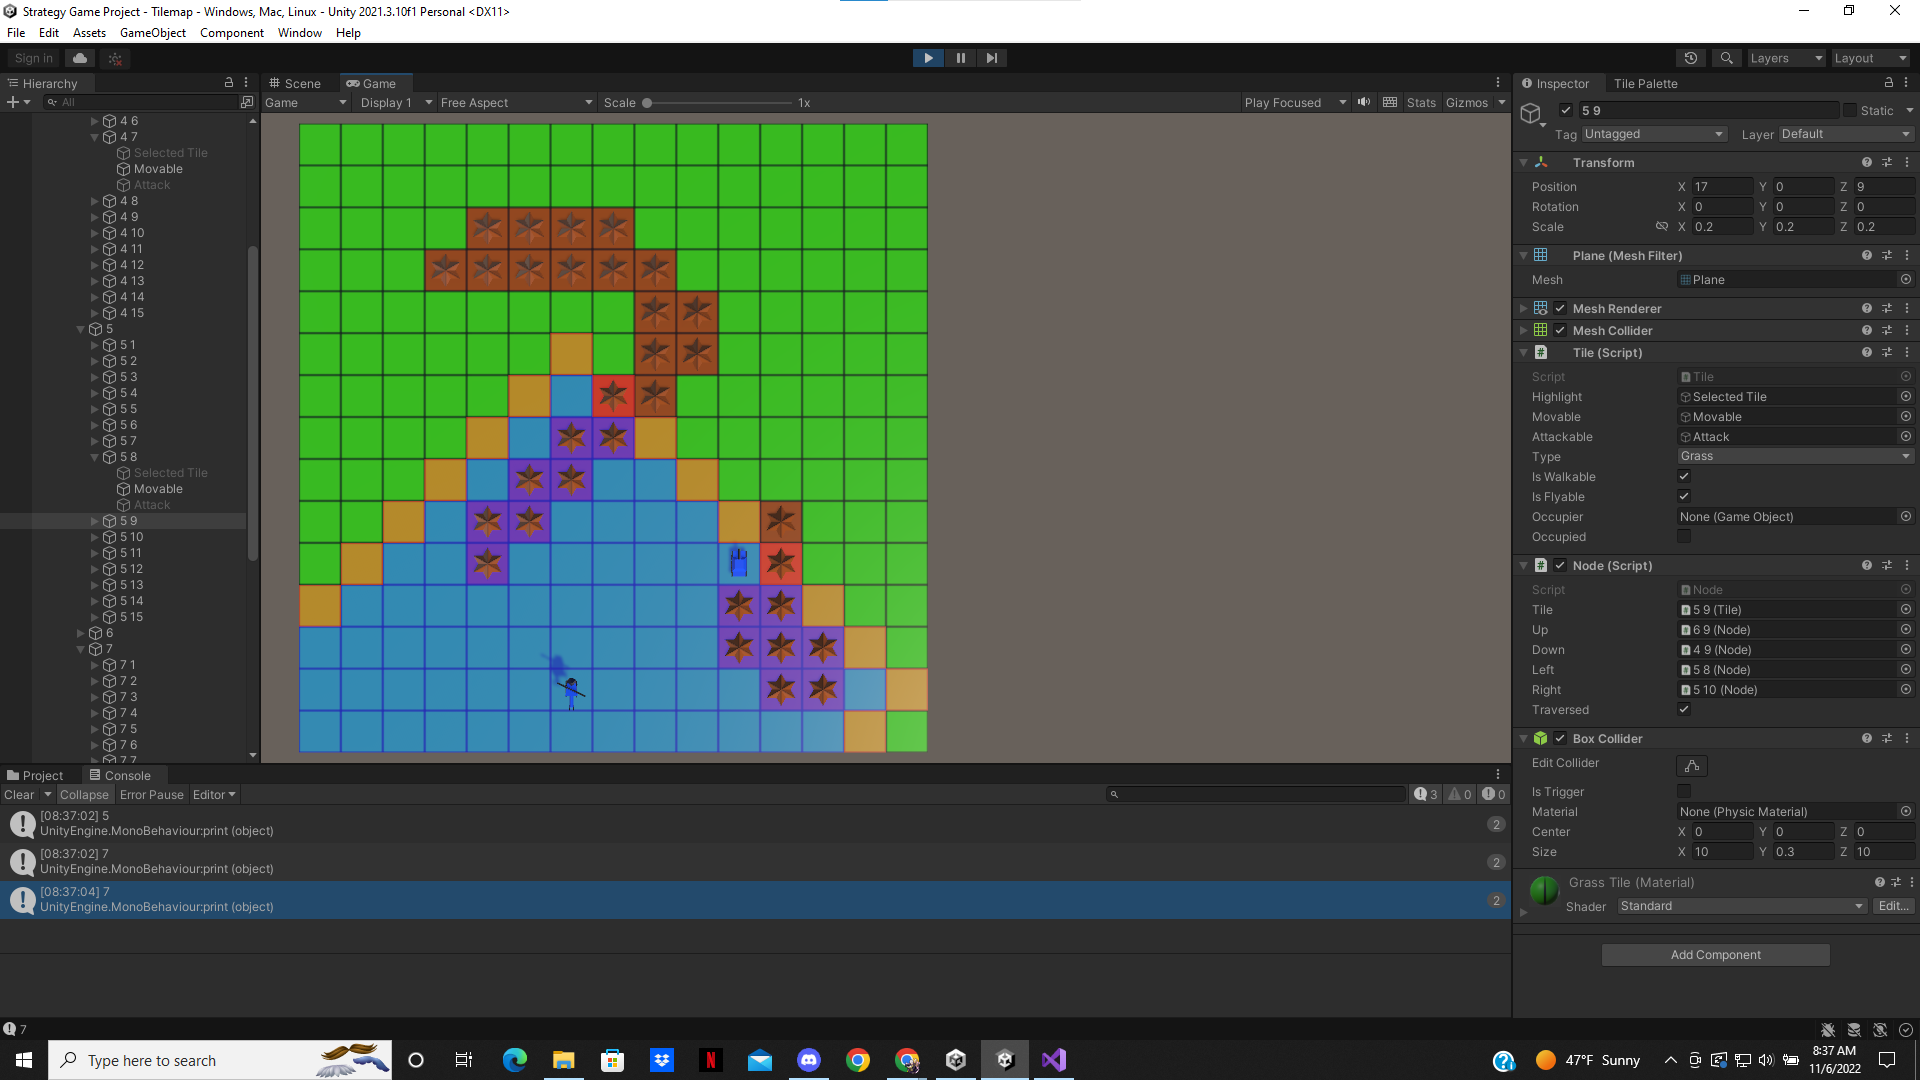Mute audio in Game view

tap(1364, 102)
